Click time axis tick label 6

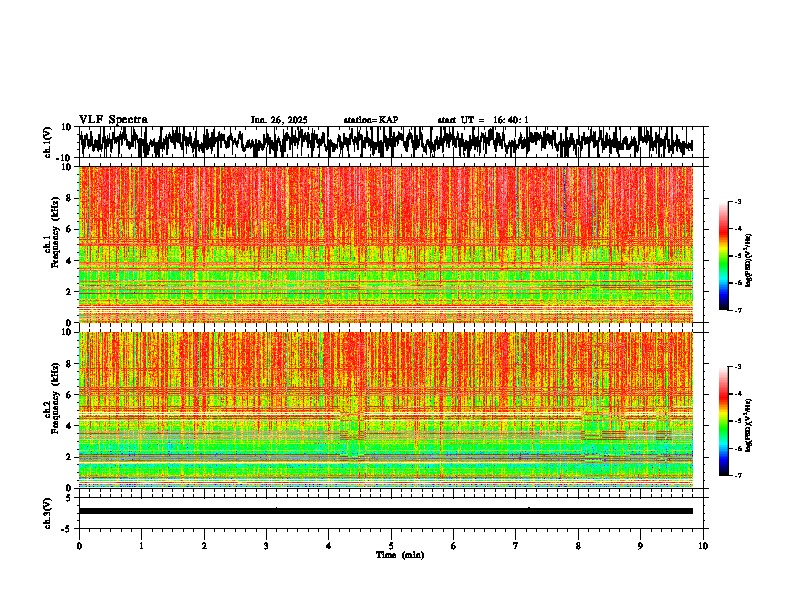(453, 546)
